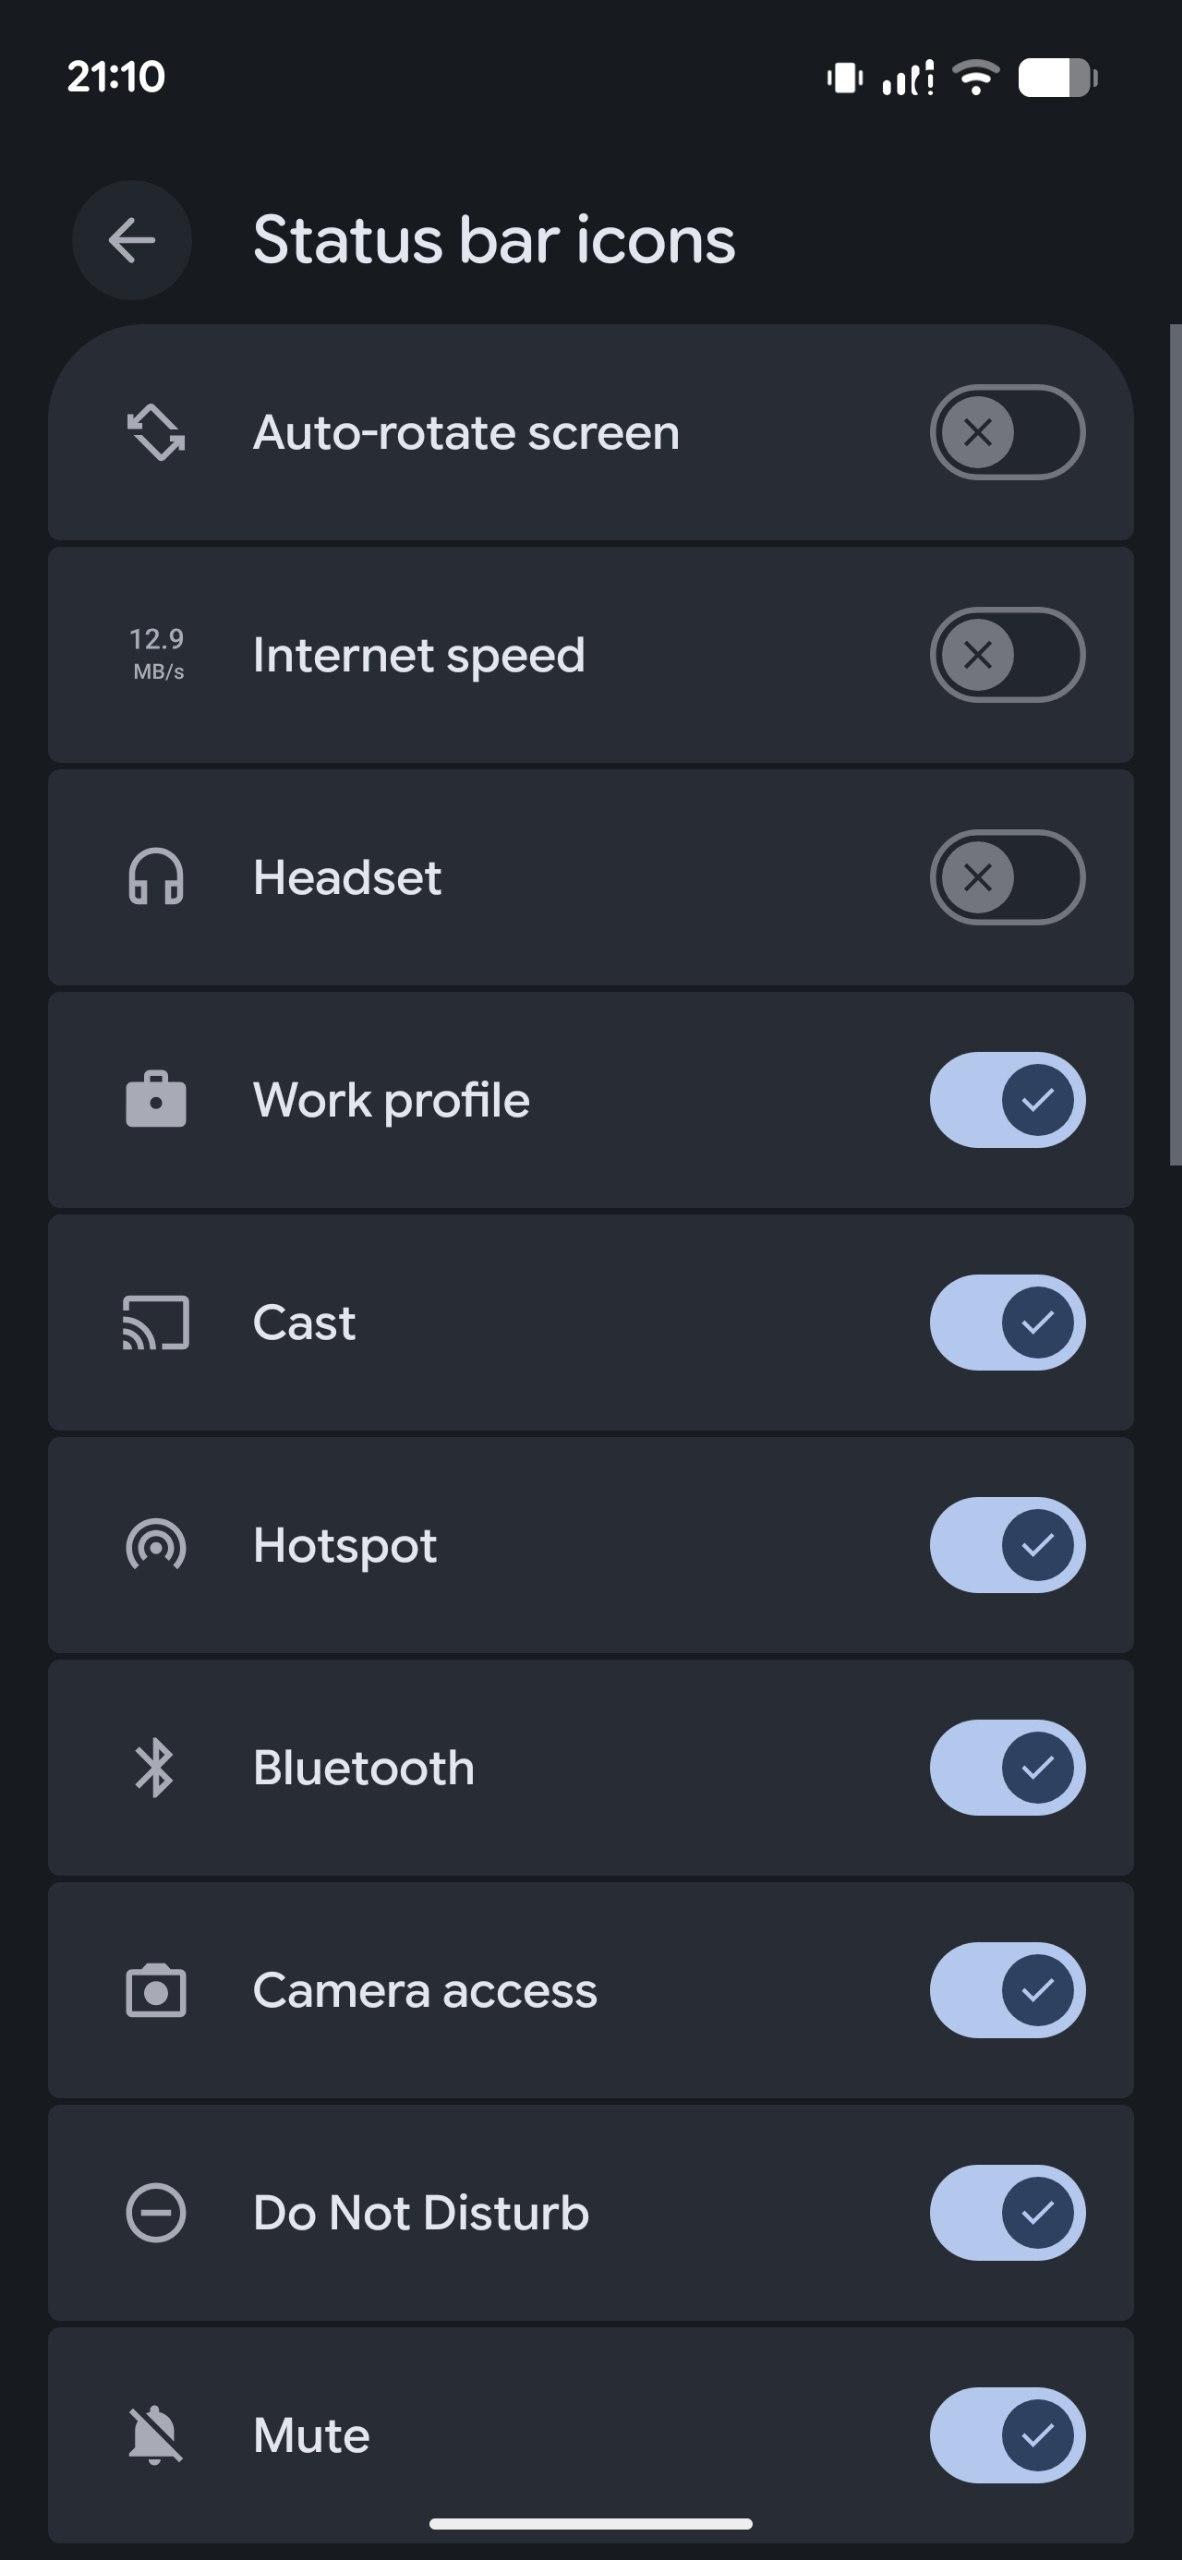Tap the Cast screen icon
The height and width of the screenshot is (2560, 1182).
[x=156, y=1322]
